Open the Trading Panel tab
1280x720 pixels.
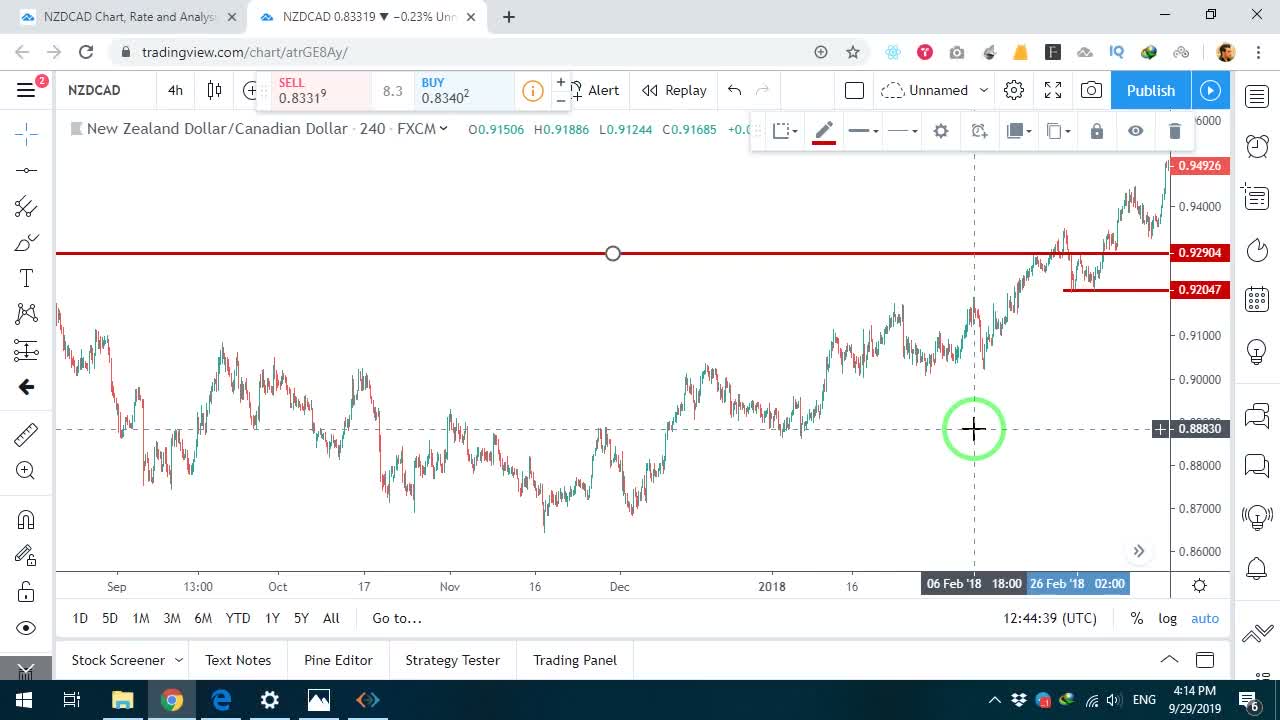pyautogui.click(x=575, y=660)
